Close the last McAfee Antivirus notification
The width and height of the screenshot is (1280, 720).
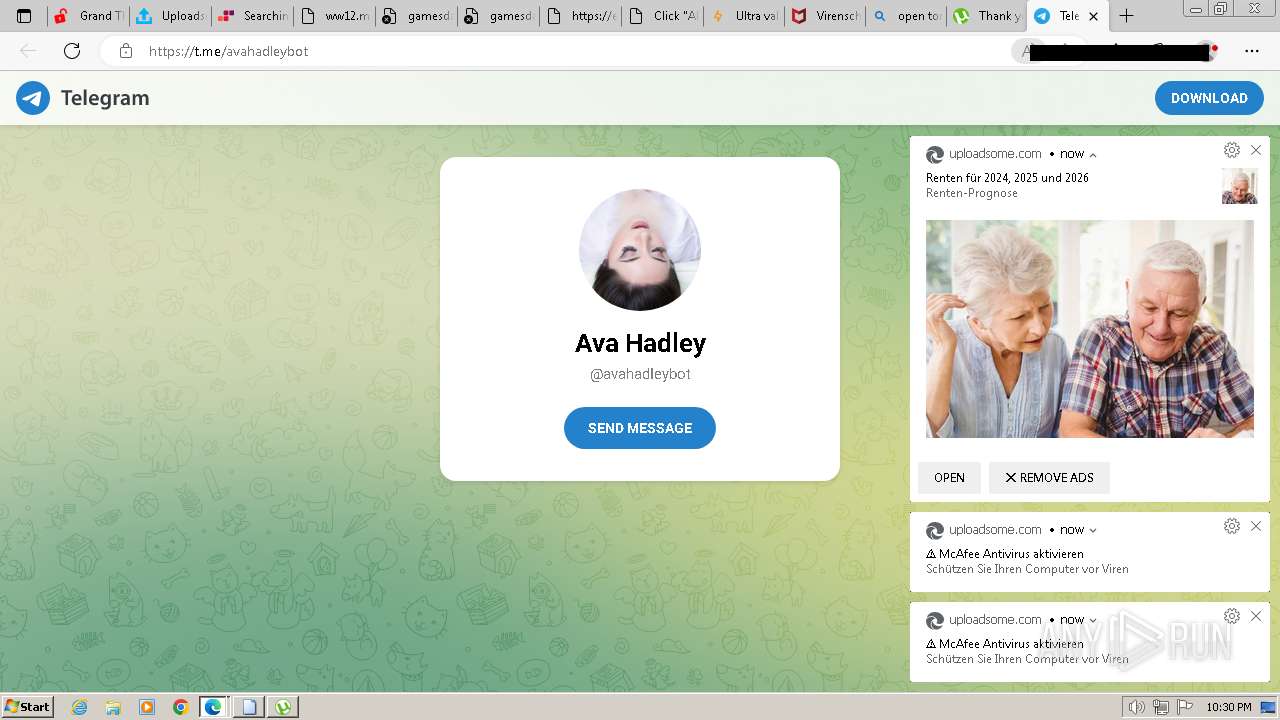pos(1256,616)
